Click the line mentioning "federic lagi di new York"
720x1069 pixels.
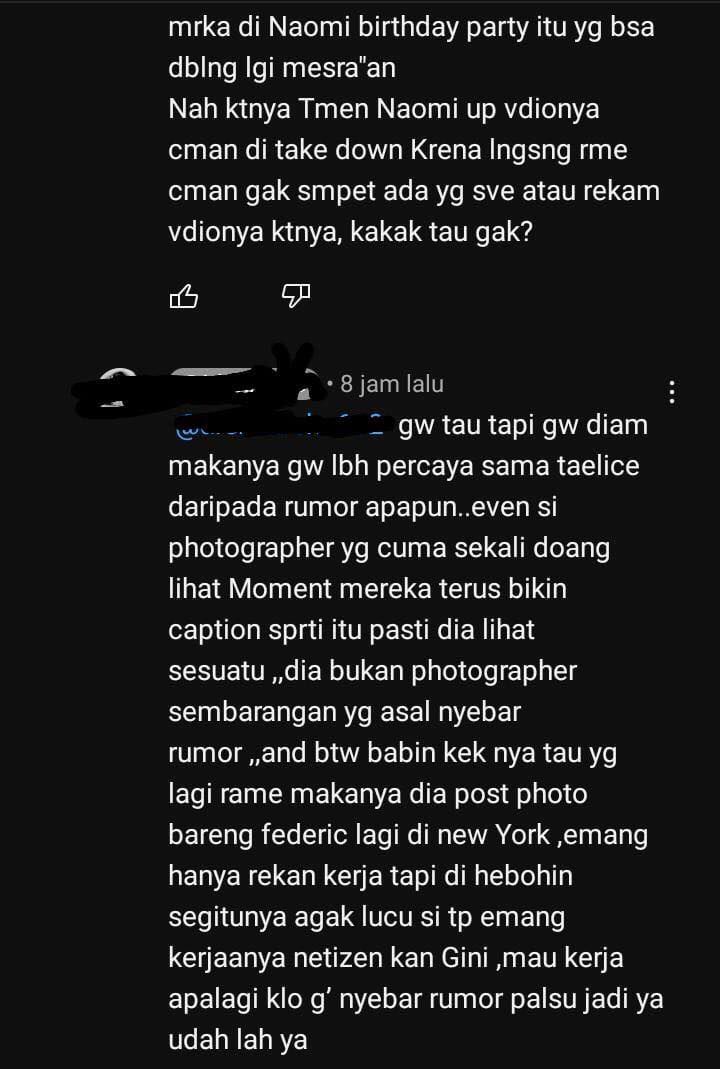tap(408, 835)
